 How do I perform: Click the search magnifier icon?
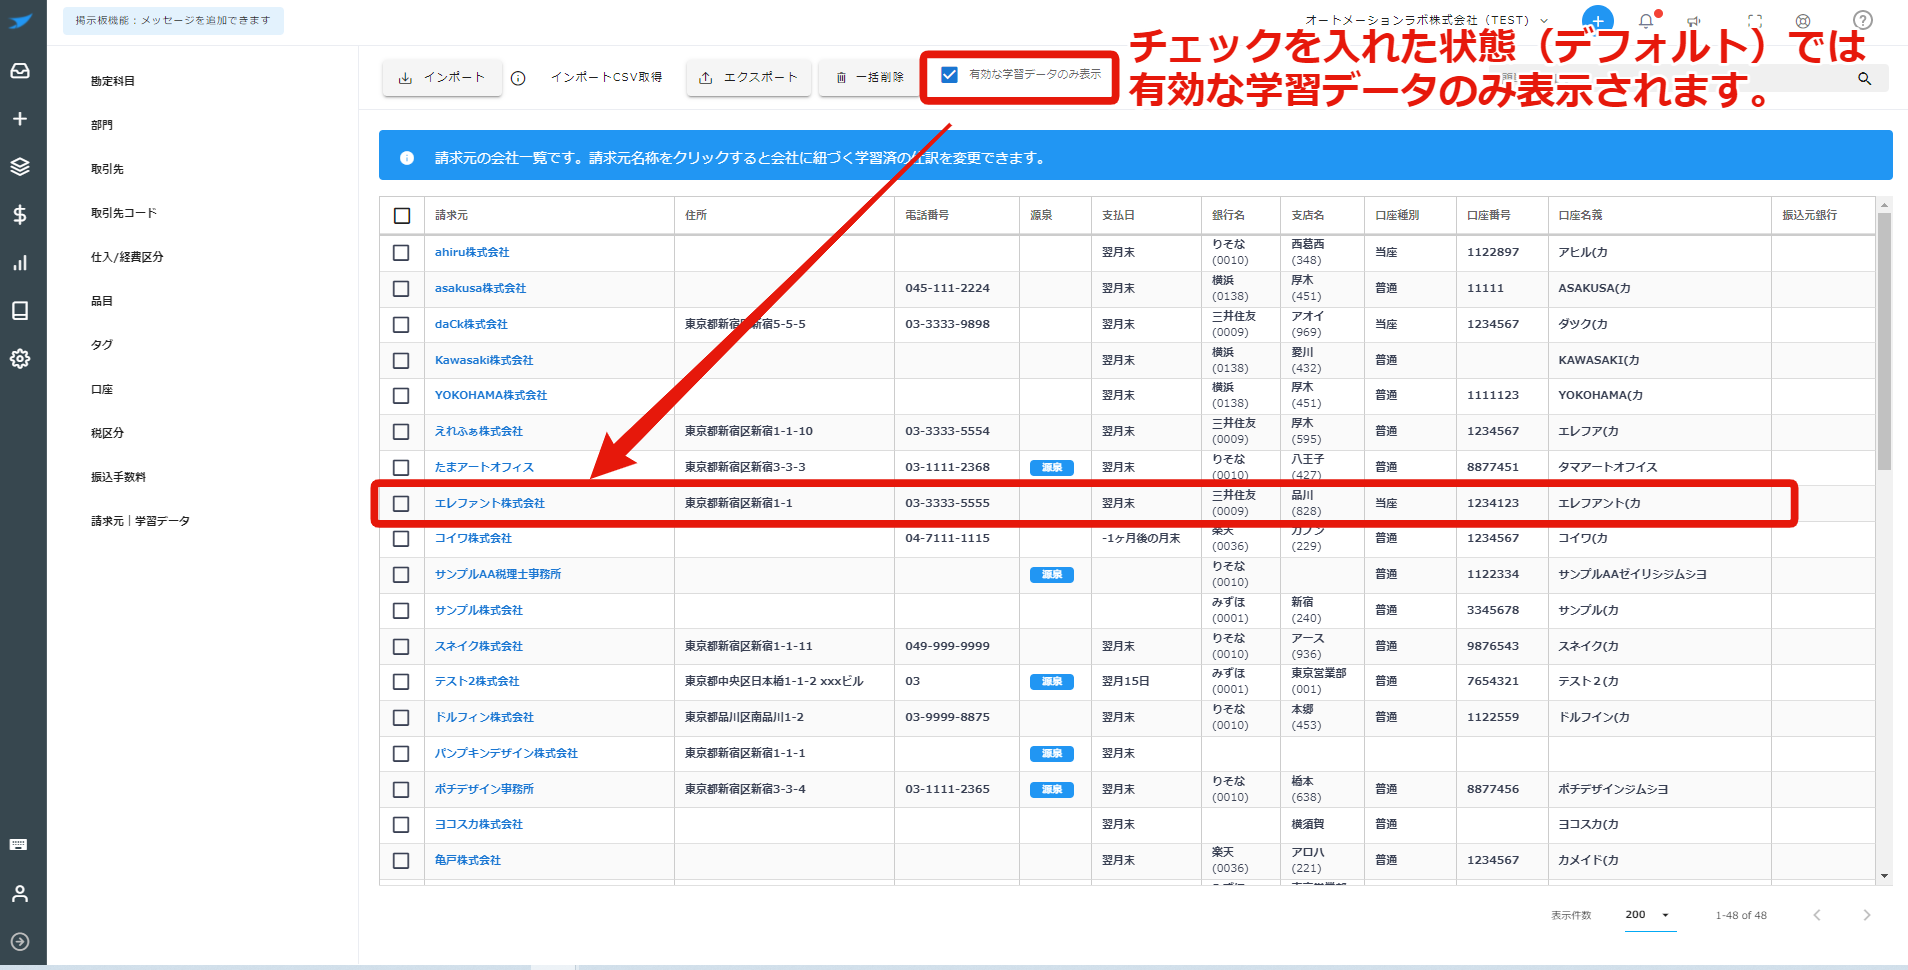pyautogui.click(x=1865, y=78)
